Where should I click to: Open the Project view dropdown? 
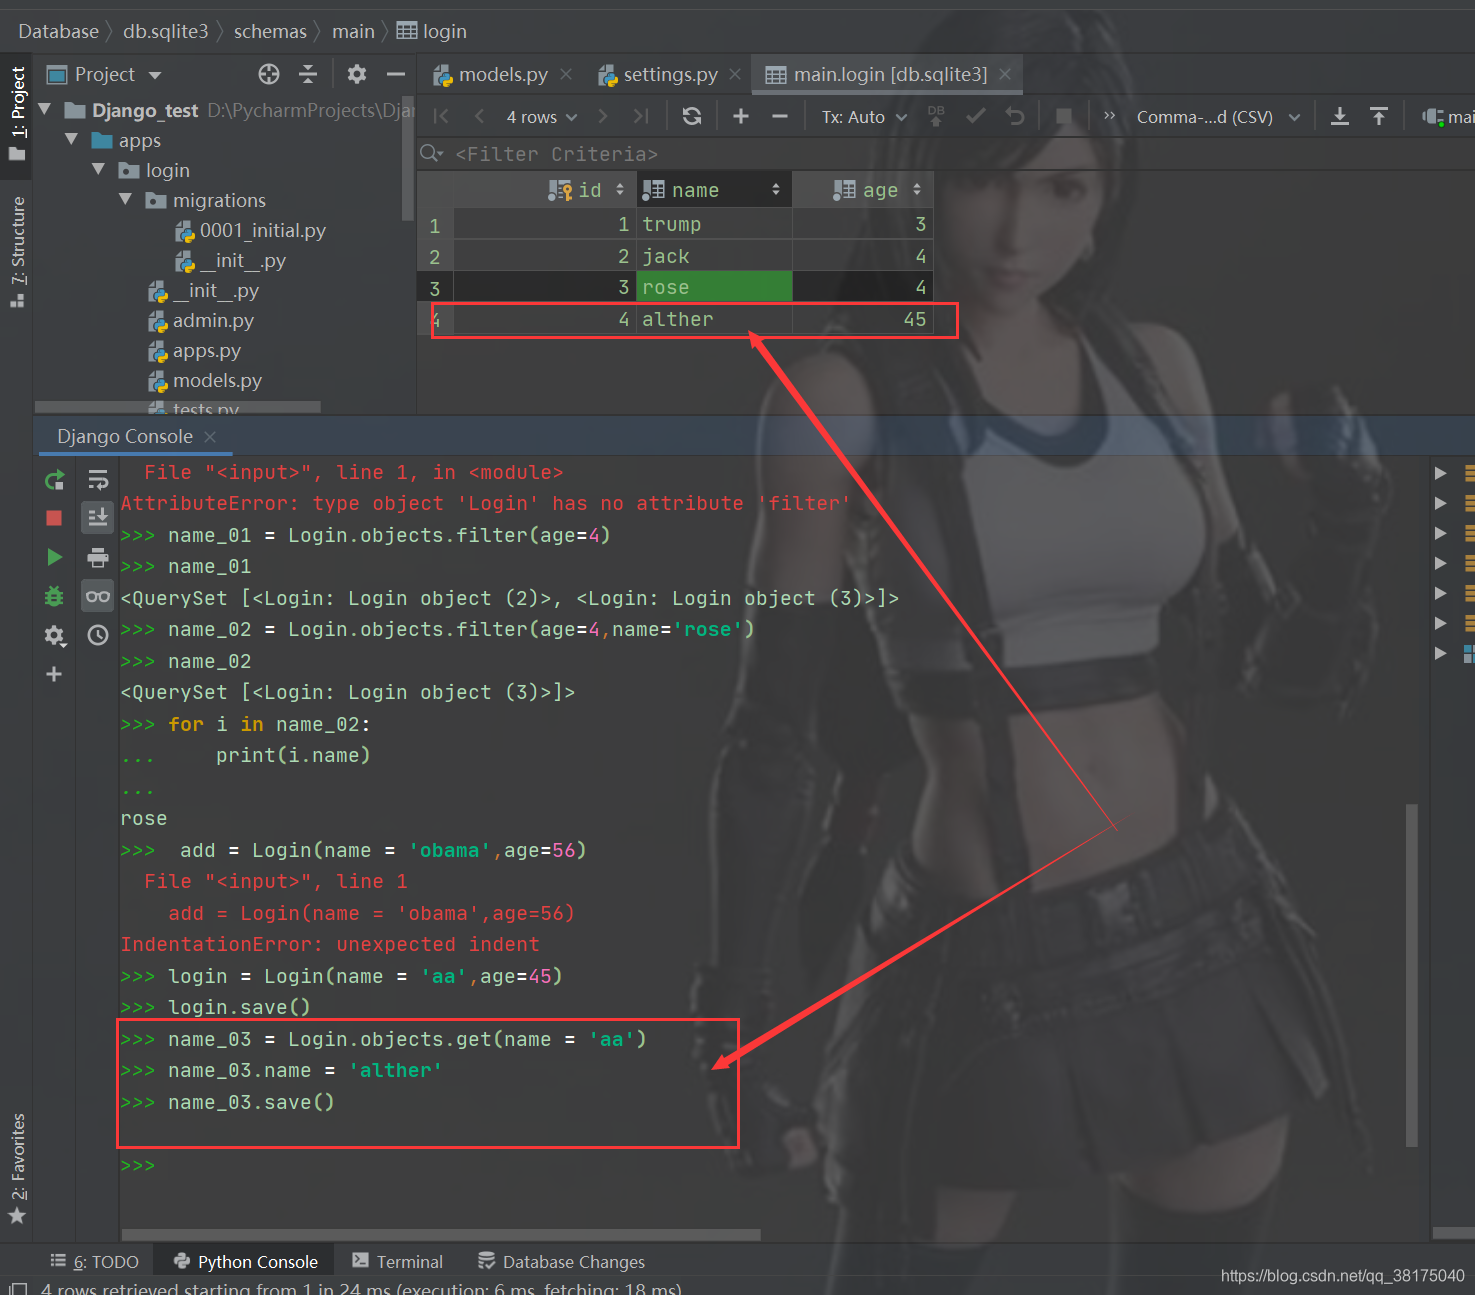[x=155, y=75]
